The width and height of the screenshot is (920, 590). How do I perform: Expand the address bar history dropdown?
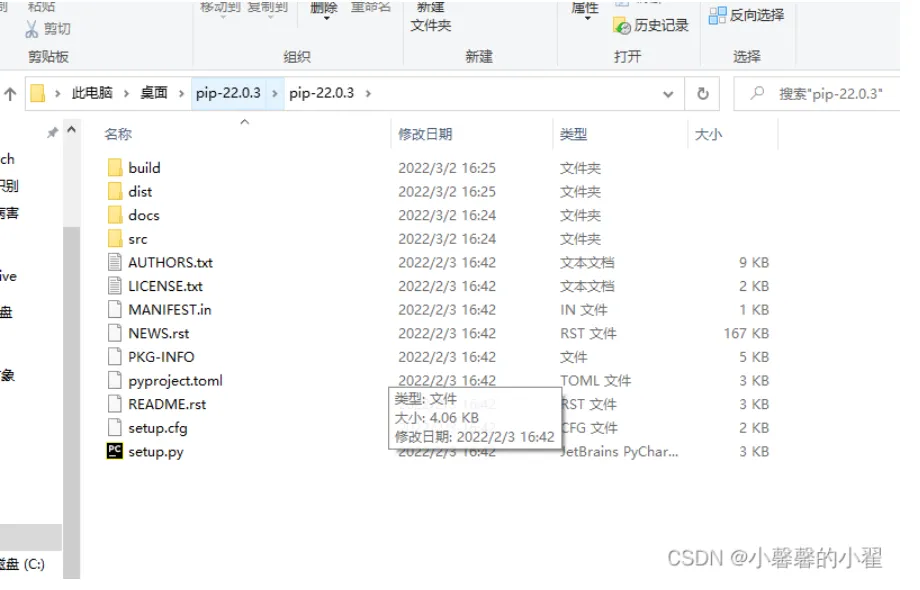(668, 94)
